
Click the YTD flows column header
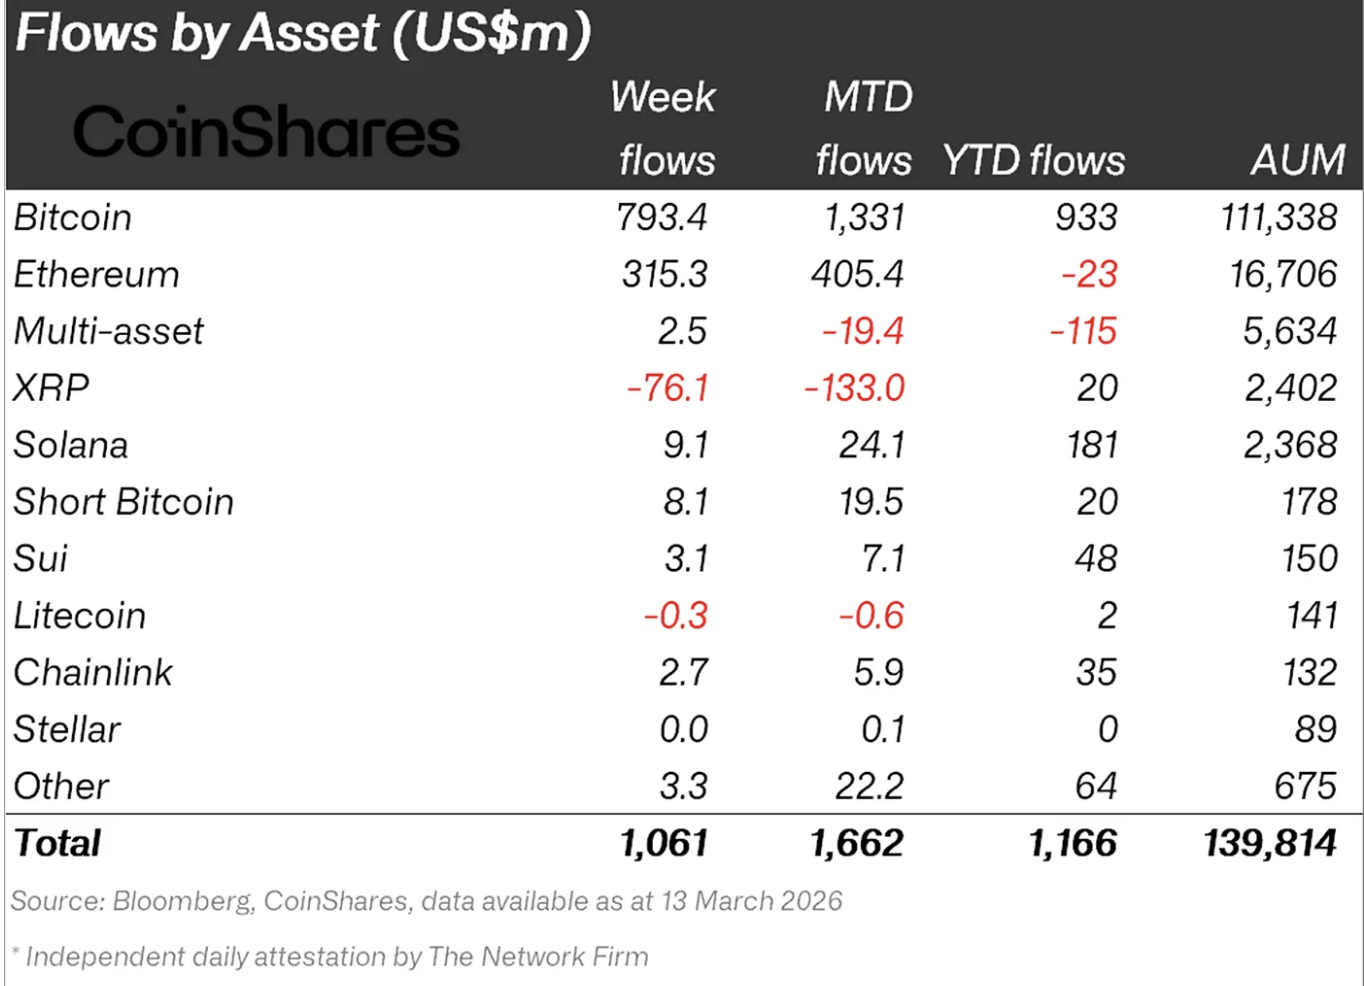coord(1033,160)
